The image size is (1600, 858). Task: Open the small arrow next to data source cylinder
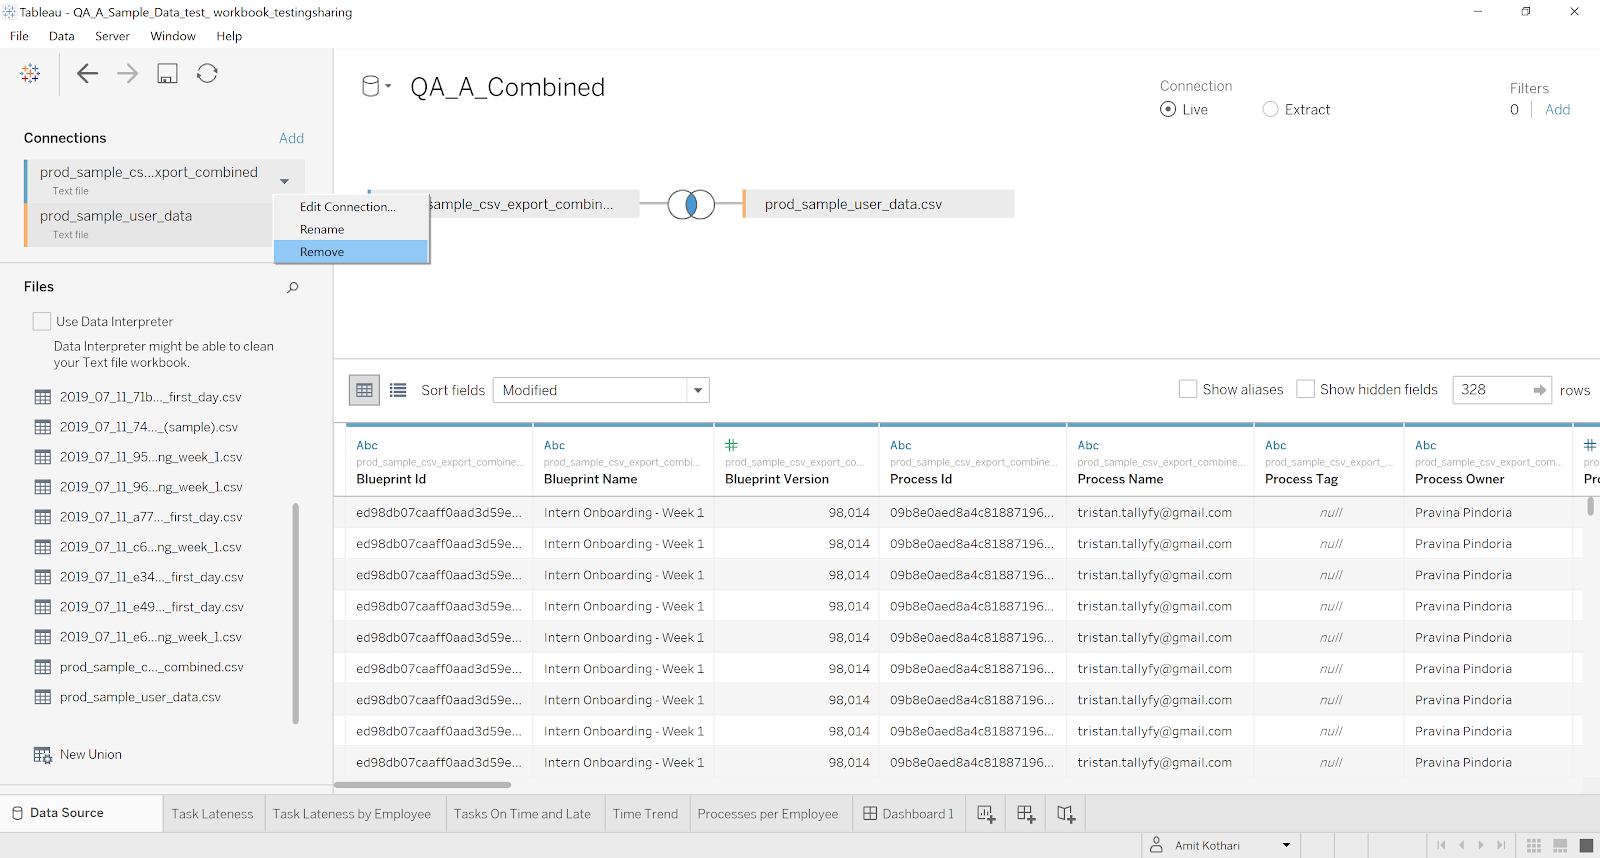tap(388, 86)
